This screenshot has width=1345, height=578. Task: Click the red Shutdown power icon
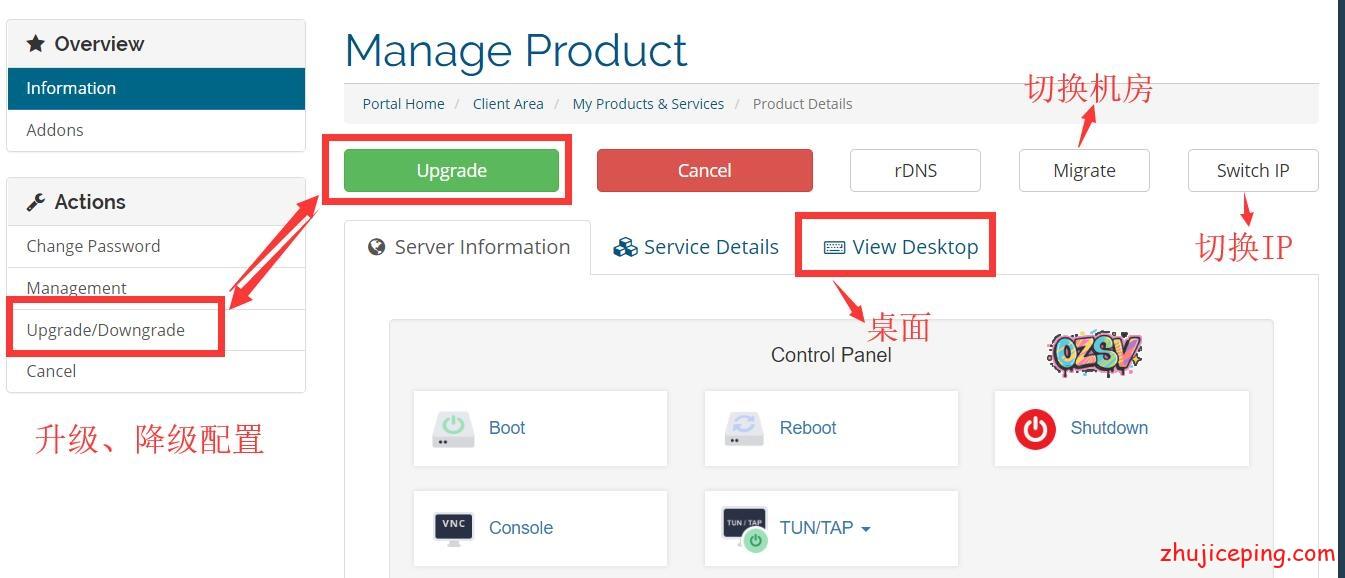coord(1035,429)
